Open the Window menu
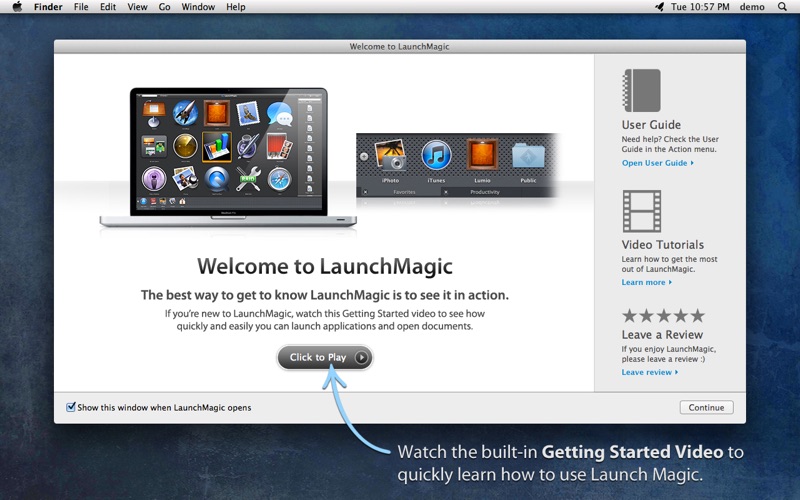This screenshot has width=800, height=500. pos(198,7)
